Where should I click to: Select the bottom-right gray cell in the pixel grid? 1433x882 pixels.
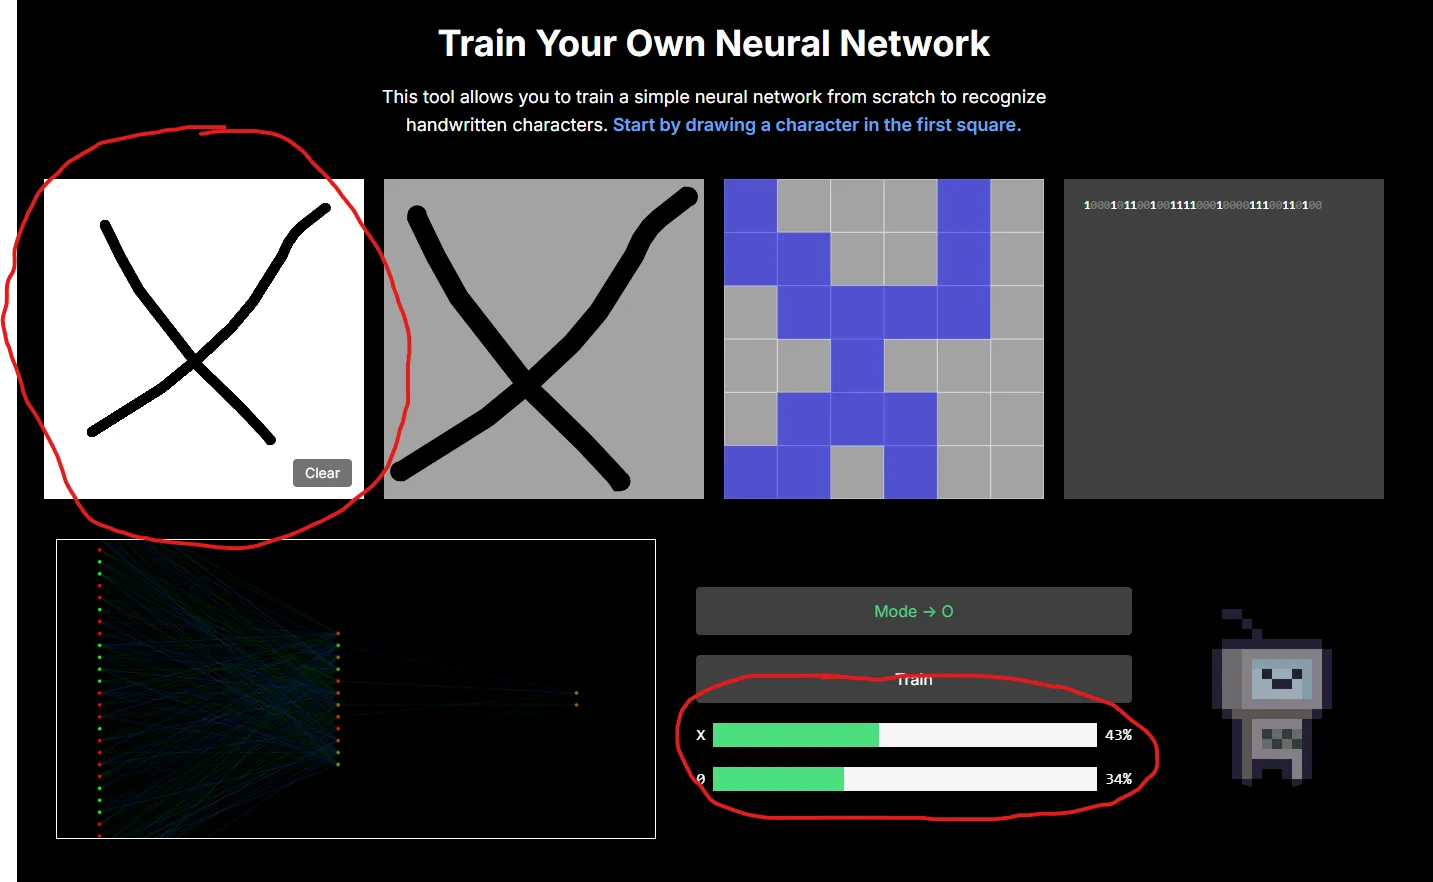pos(1017,472)
